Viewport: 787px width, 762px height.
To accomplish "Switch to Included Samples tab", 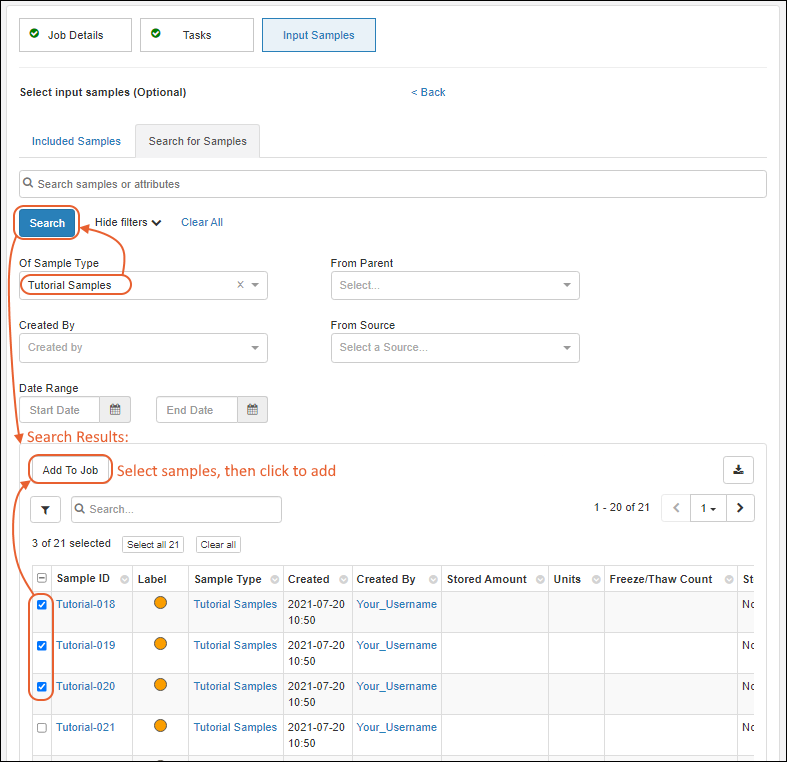I will (76, 141).
